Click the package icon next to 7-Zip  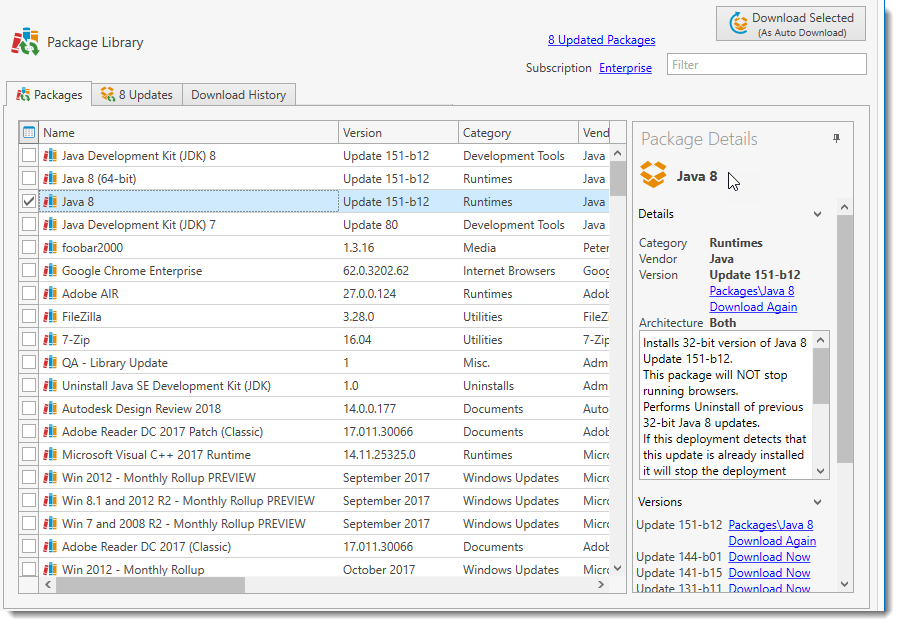pyautogui.click(x=50, y=340)
